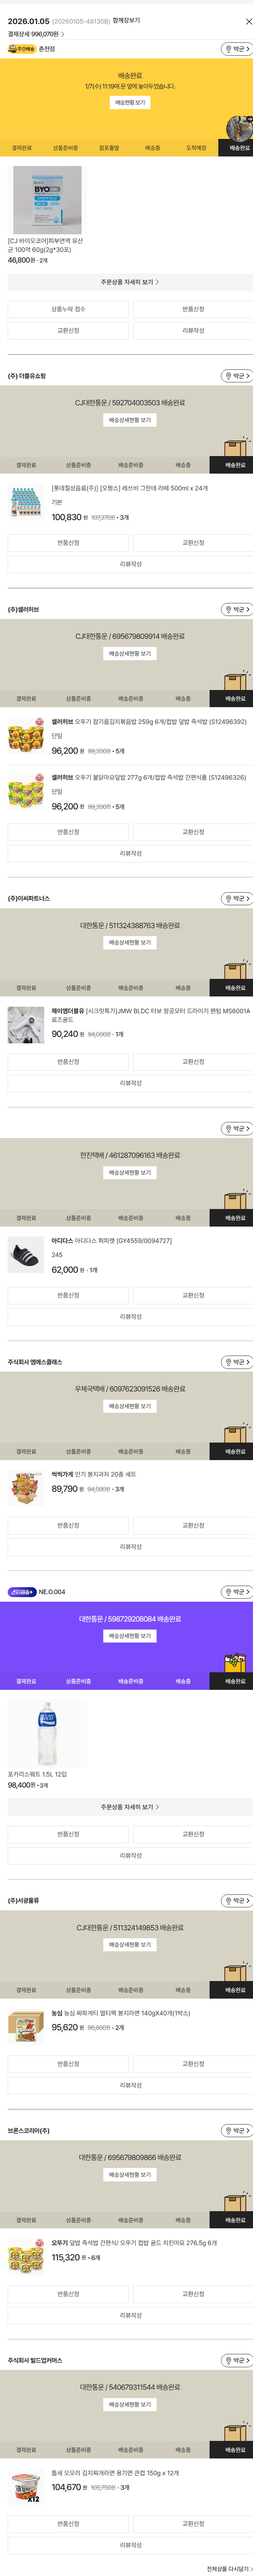Open 톡문 chat for 춘천점 weekly delivery
Viewport: 253px width, 2576px height.
pyautogui.click(x=236, y=49)
